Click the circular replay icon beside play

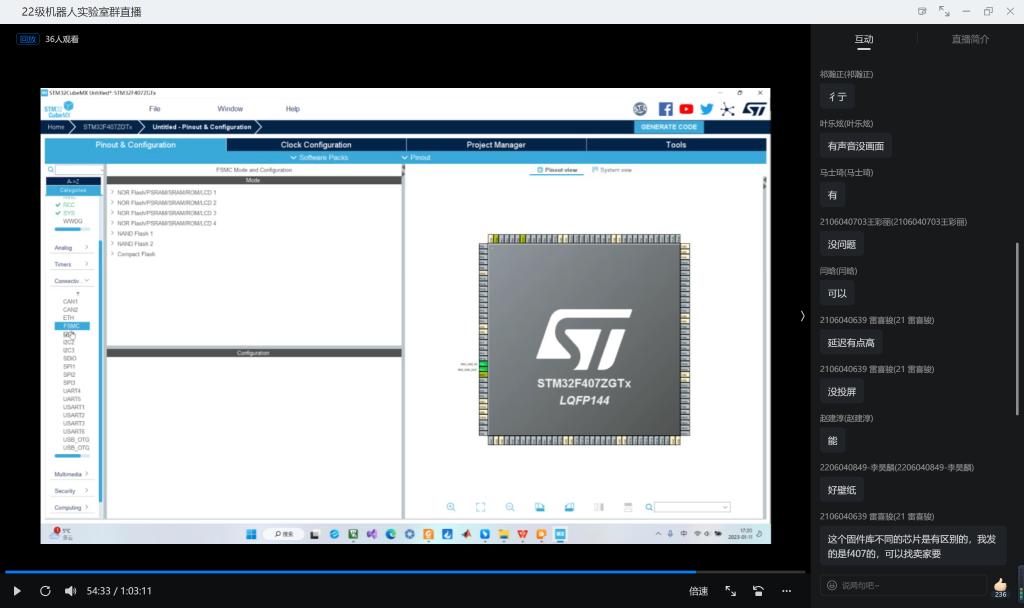[x=45, y=591]
